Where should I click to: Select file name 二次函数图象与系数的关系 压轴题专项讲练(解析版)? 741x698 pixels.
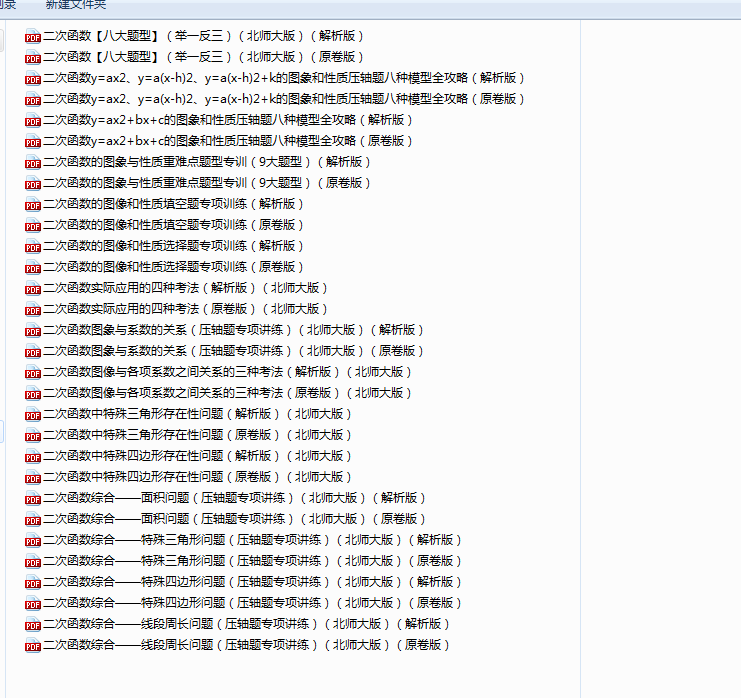(233, 330)
